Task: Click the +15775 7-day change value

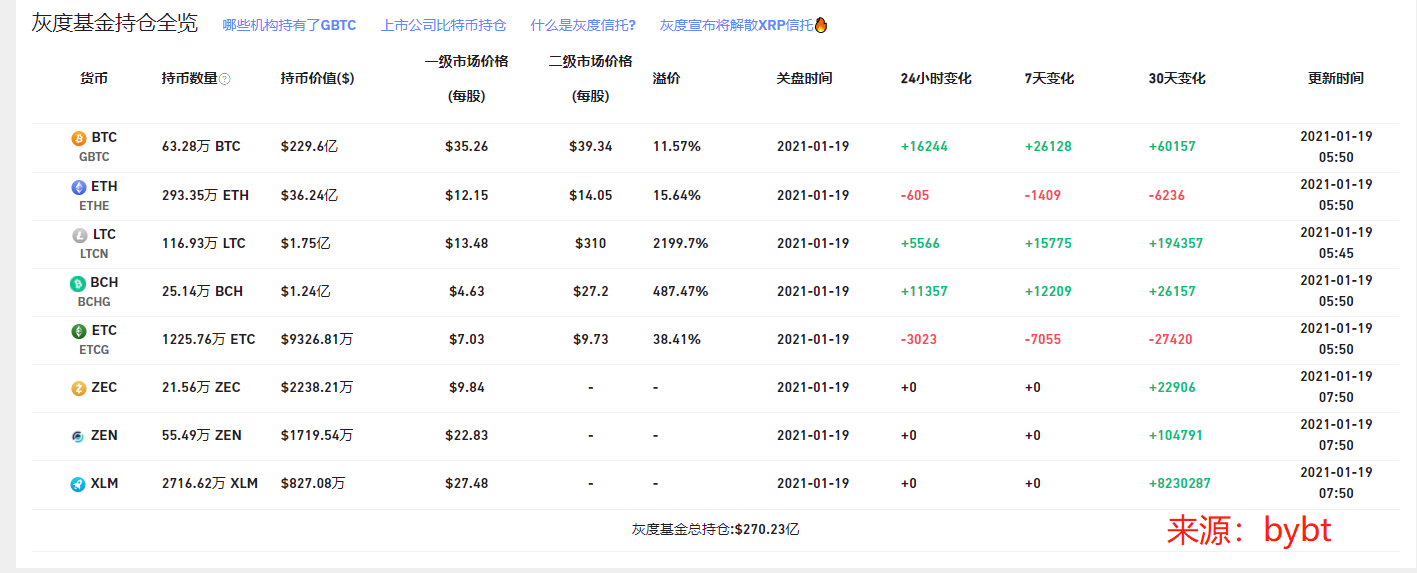Action: click(1048, 243)
